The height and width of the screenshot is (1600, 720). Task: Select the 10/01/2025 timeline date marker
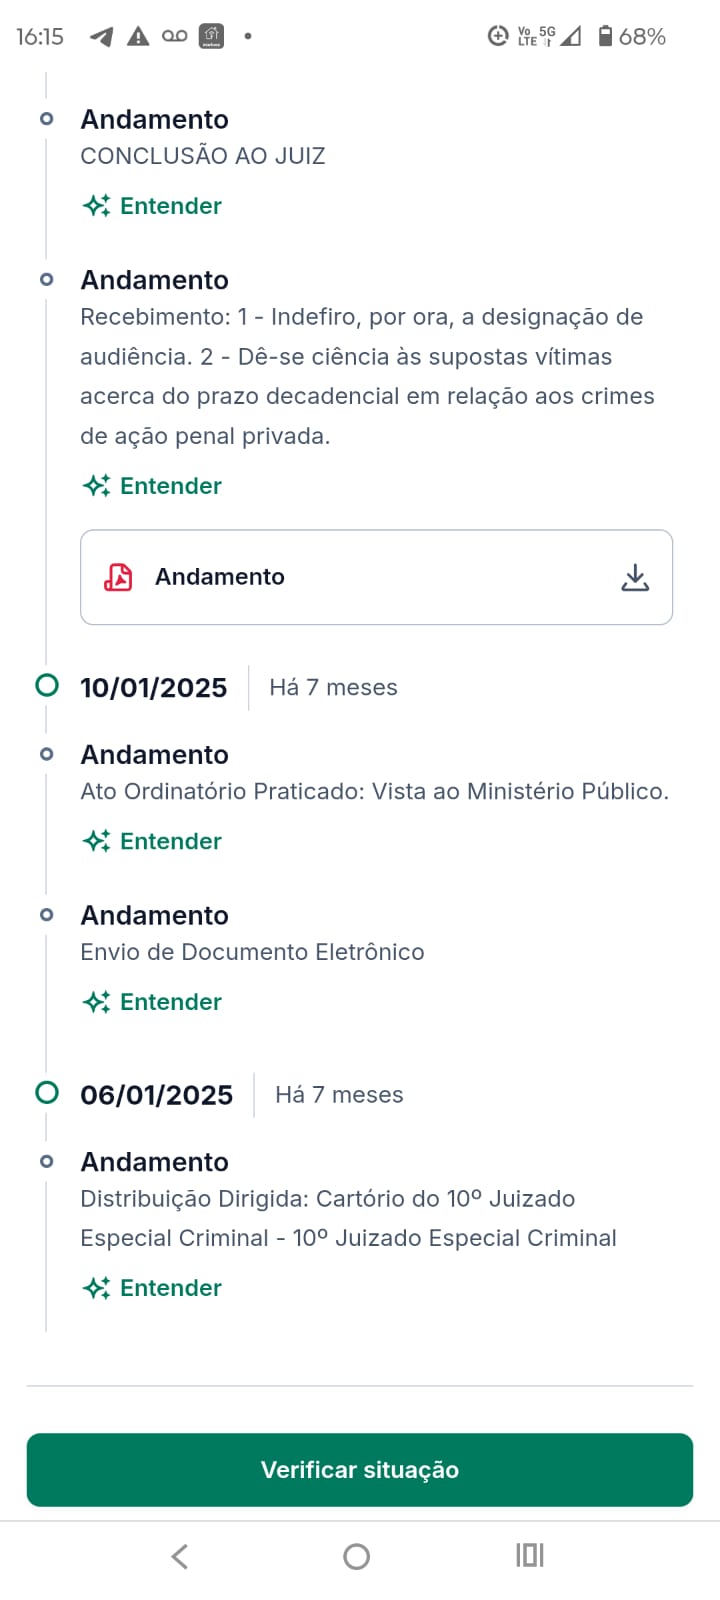[47, 686]
